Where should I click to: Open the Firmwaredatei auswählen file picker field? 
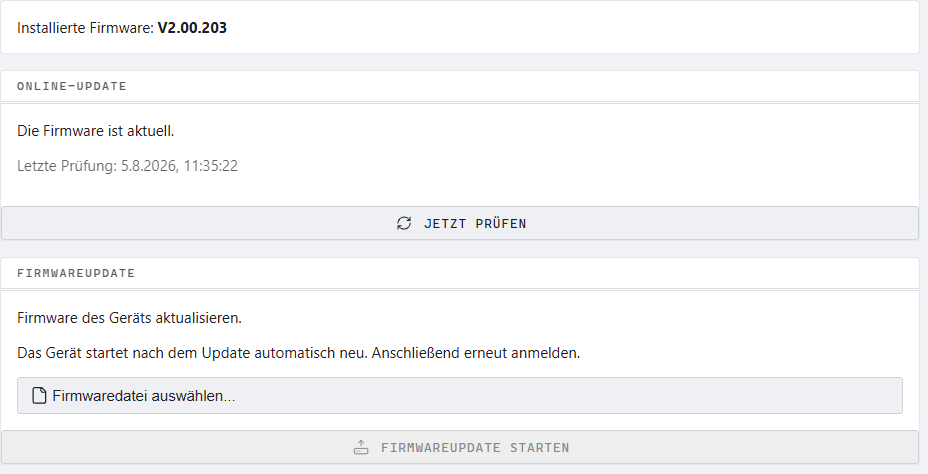tap(460, 395)
